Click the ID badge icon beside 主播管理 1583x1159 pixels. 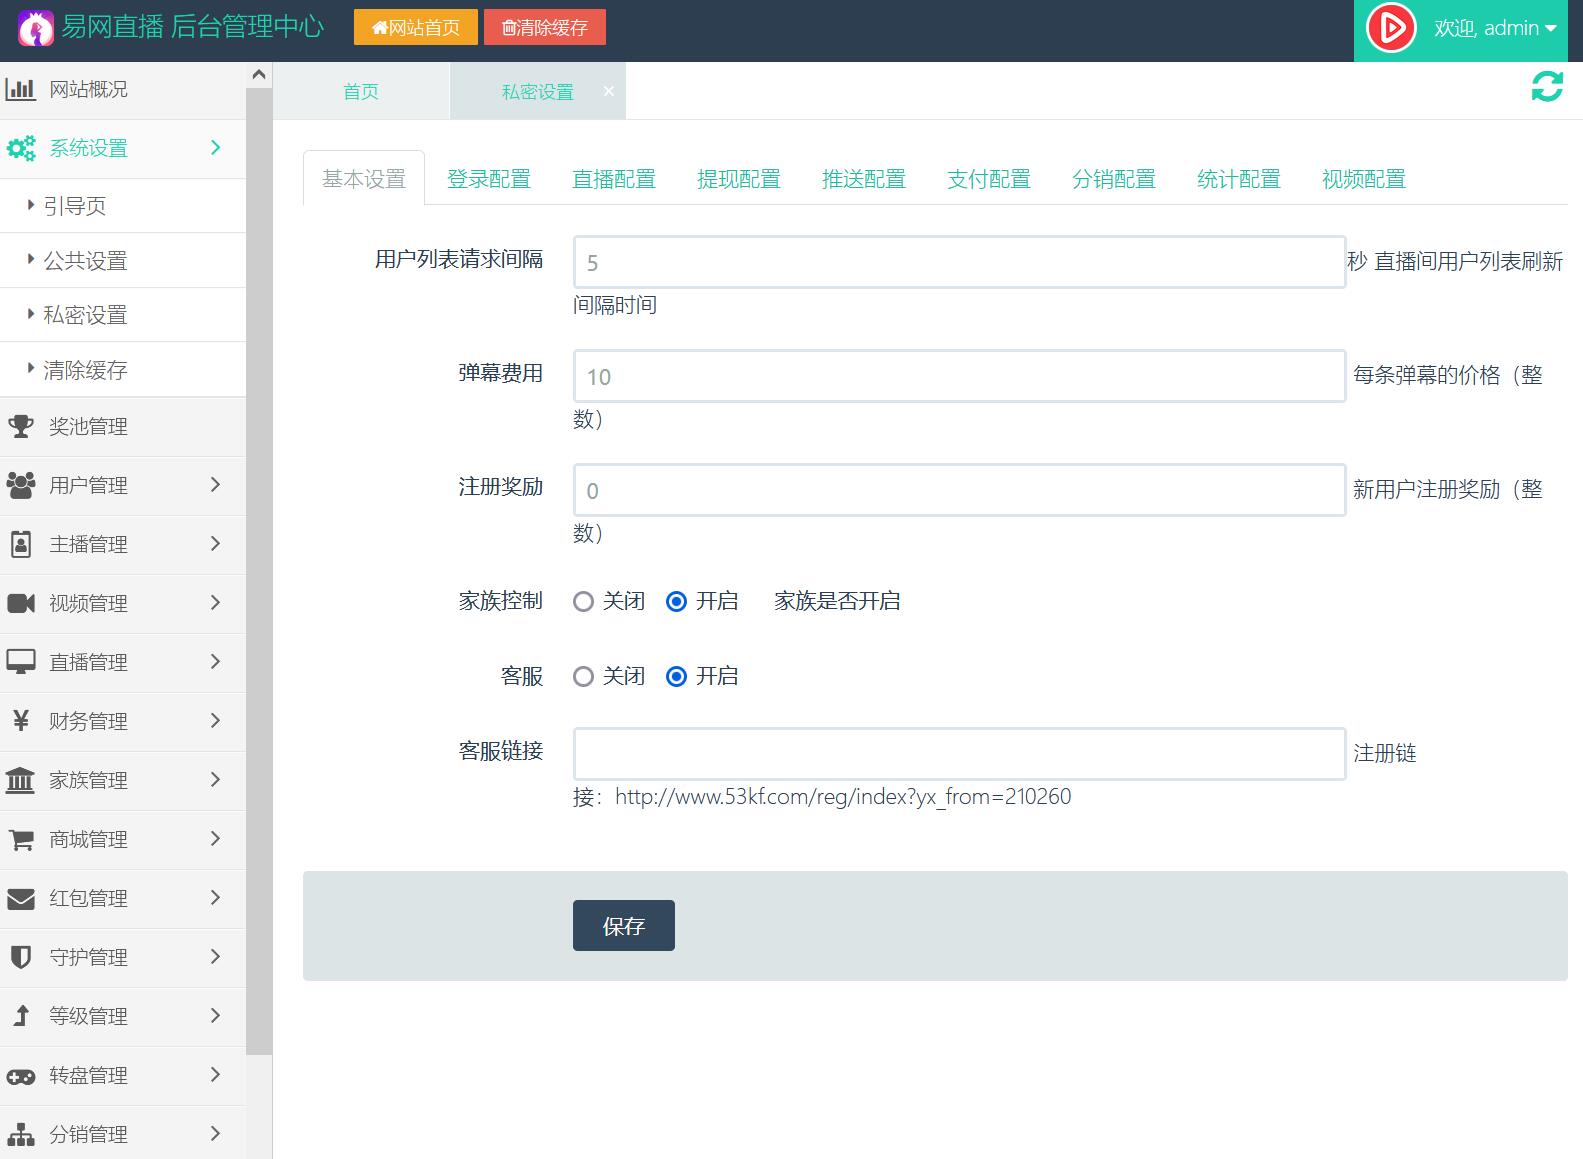[21, 544]
